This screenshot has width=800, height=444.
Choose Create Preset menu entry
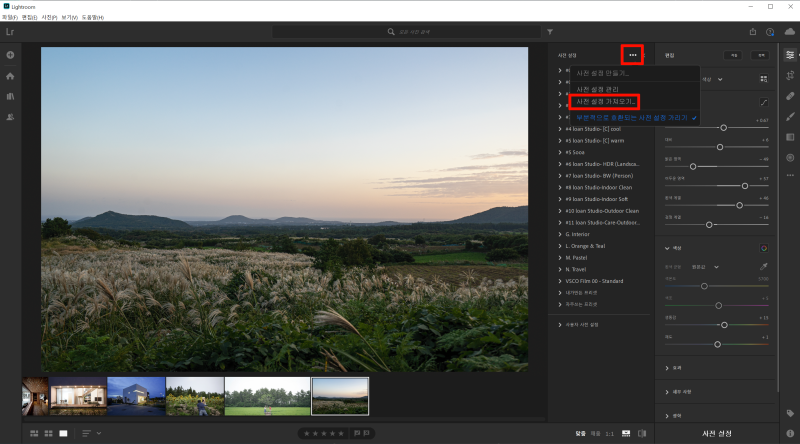click(x=603, y=73)
